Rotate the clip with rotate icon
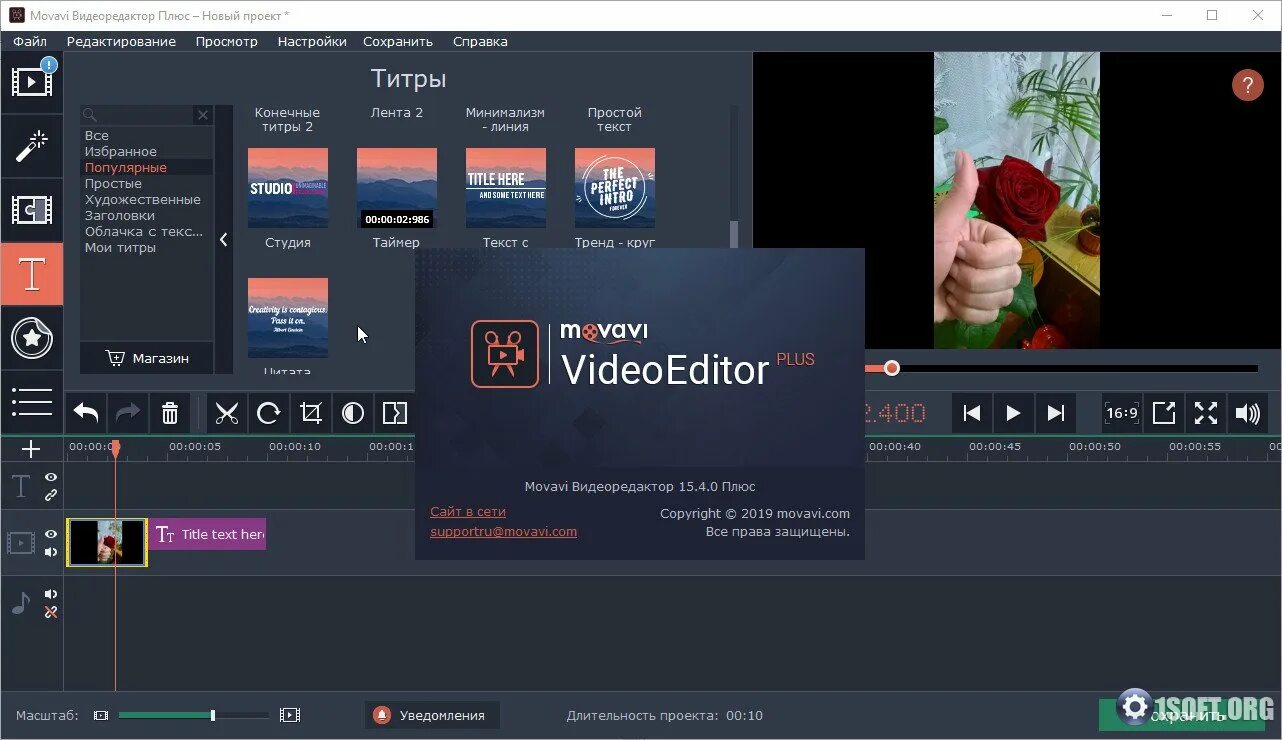The image size is (1282, 740). point(269,413)
